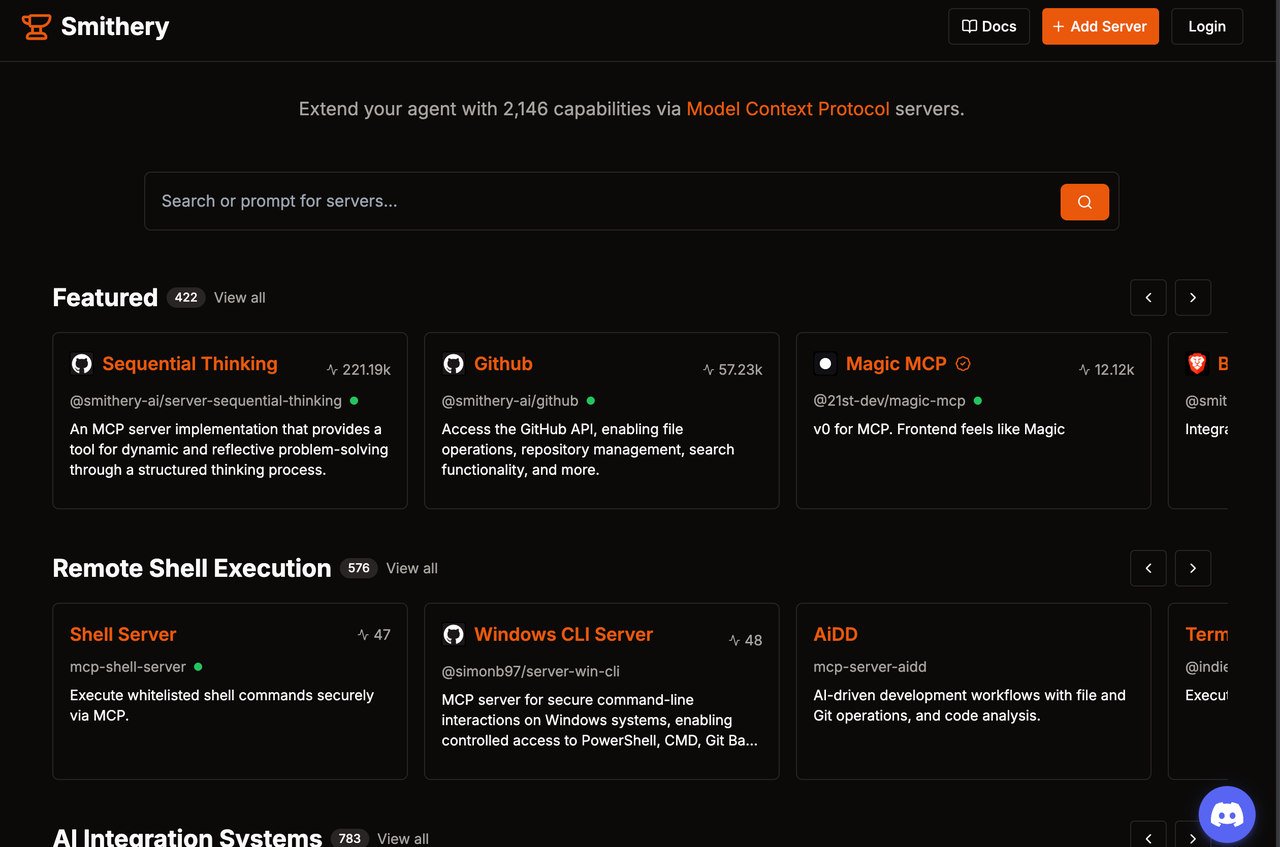This screenshot has width=1280, height=847.
Task: Open the Magic MCP server card title
Action: coord(896,364)
